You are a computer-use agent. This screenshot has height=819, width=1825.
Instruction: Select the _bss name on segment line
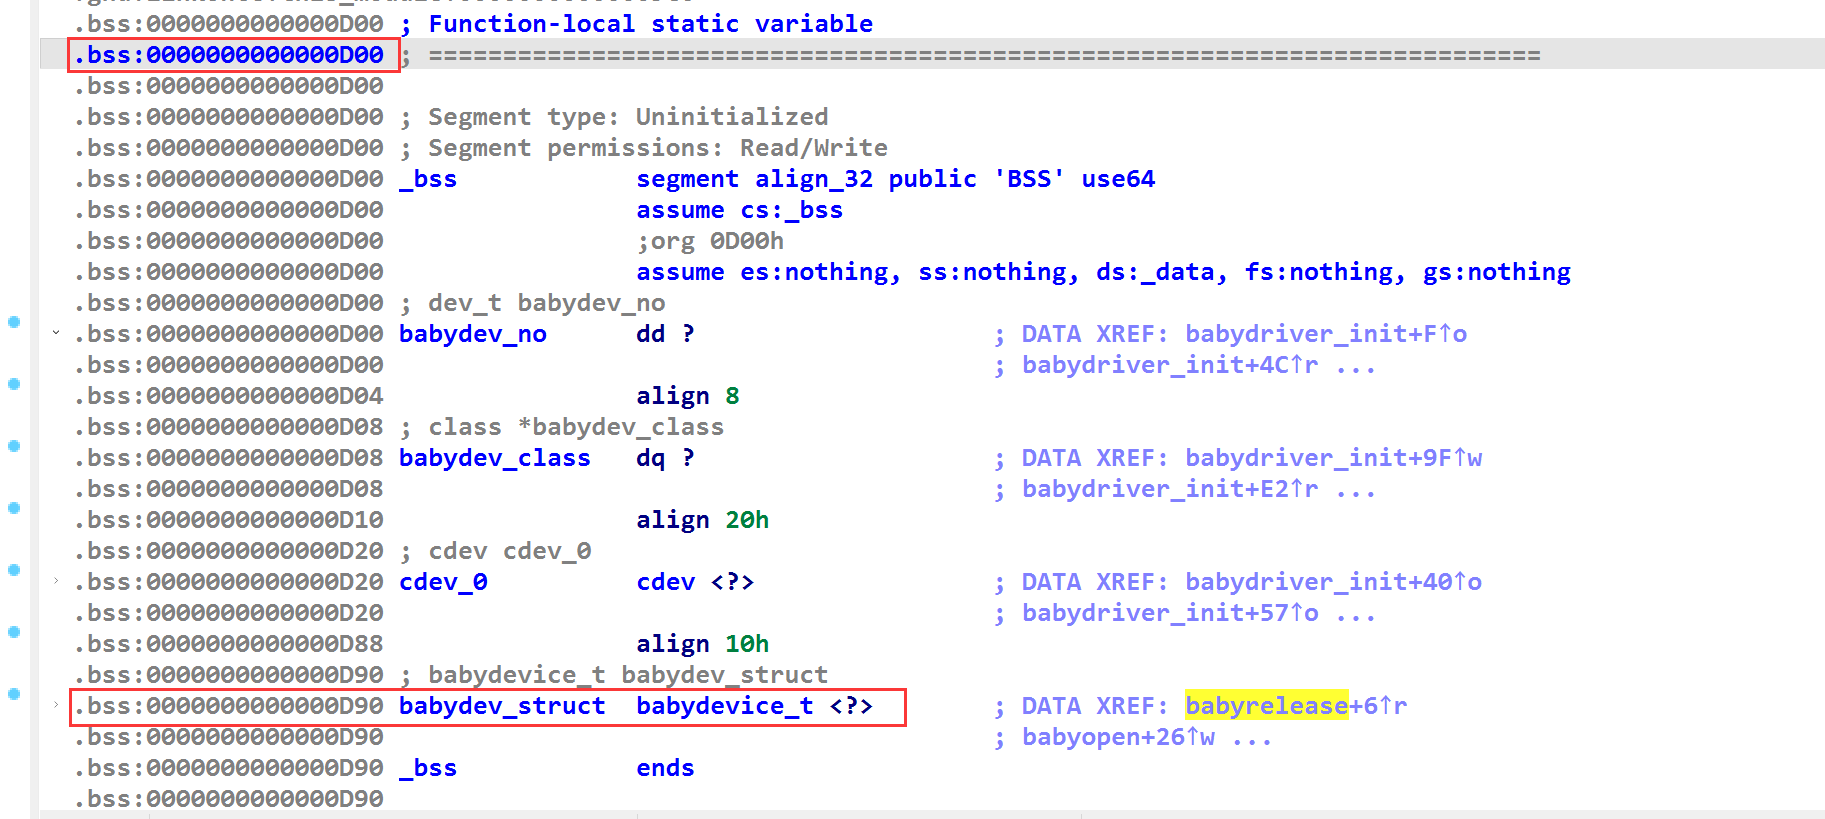pos(428,179)
